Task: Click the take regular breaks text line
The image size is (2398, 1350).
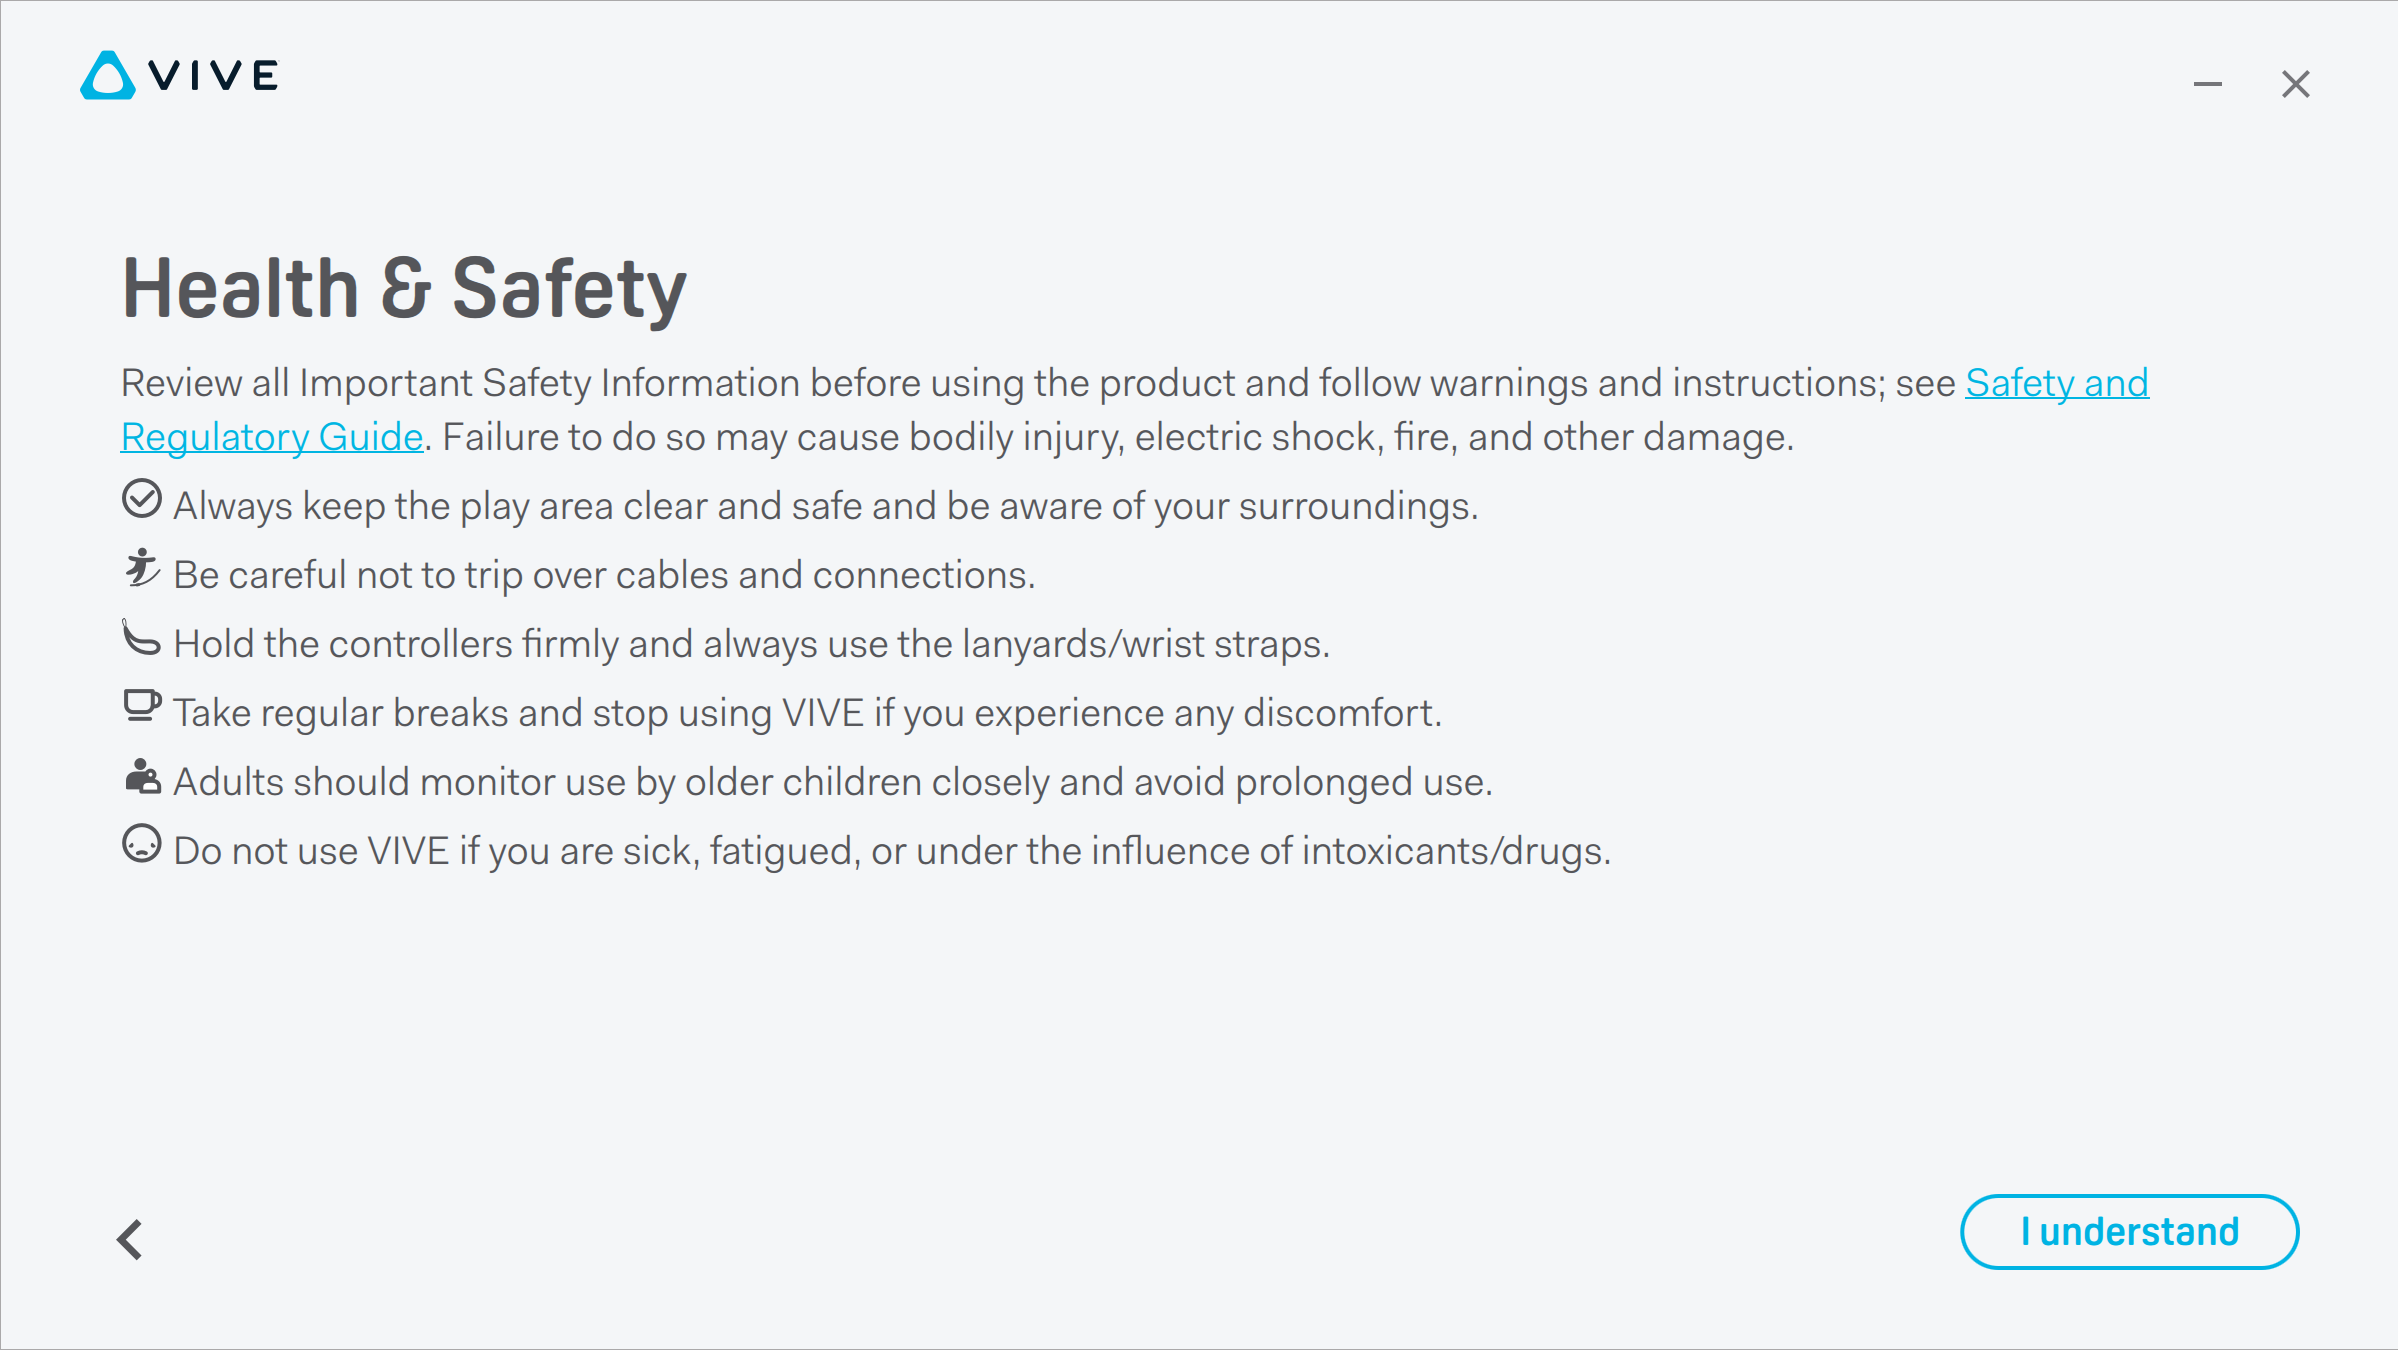Action: click(808, 713)
